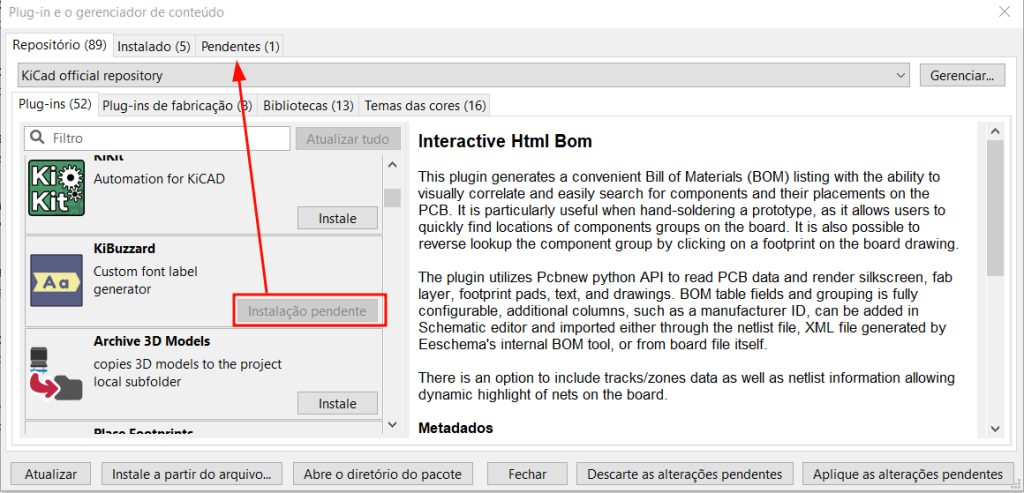Click the KiBuzzard plugin icon
Screen dimensions: 1024x493
click(x=56, y=281)
